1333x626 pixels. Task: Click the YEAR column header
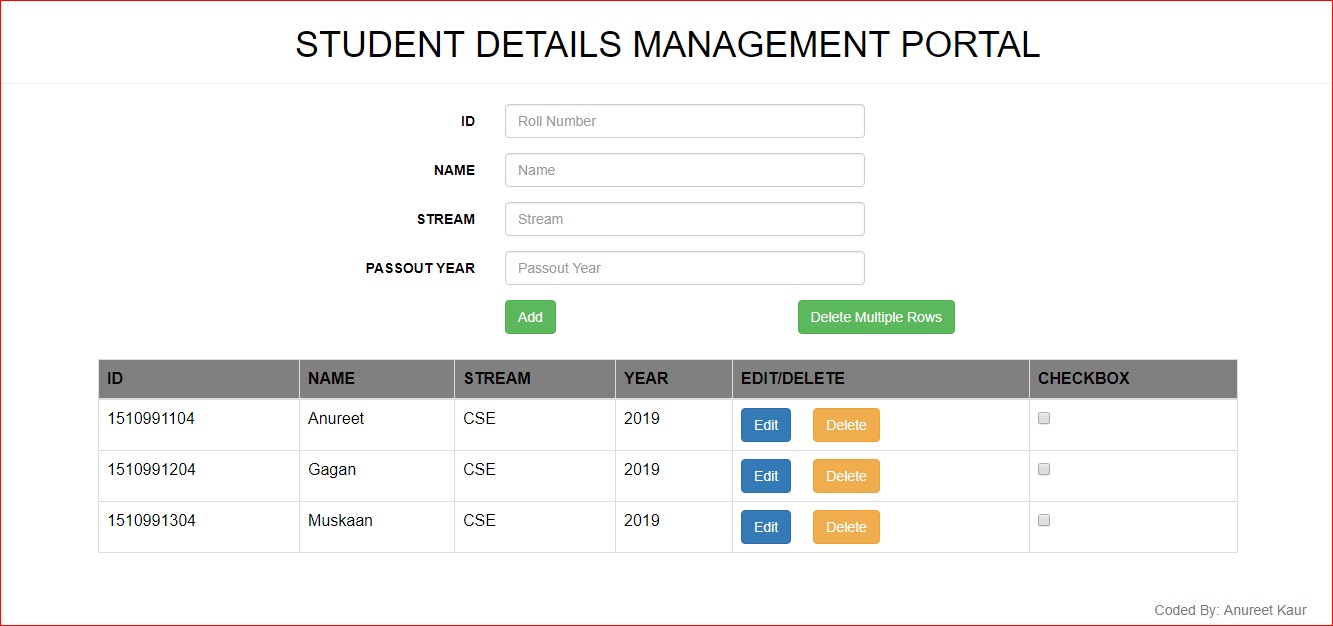[646, 379]
